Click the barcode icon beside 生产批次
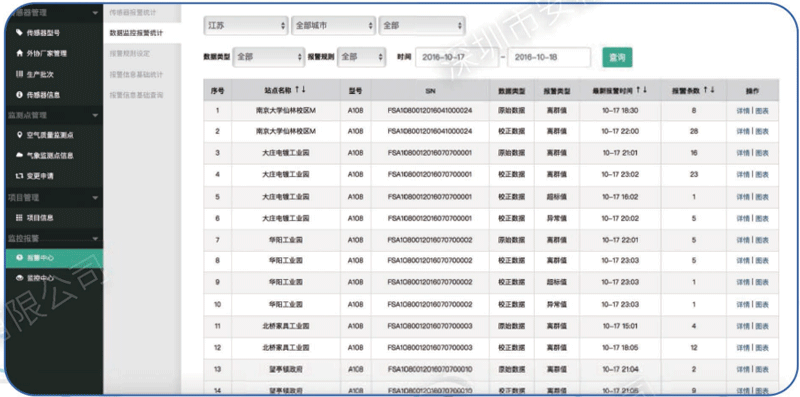 (19, 74)
